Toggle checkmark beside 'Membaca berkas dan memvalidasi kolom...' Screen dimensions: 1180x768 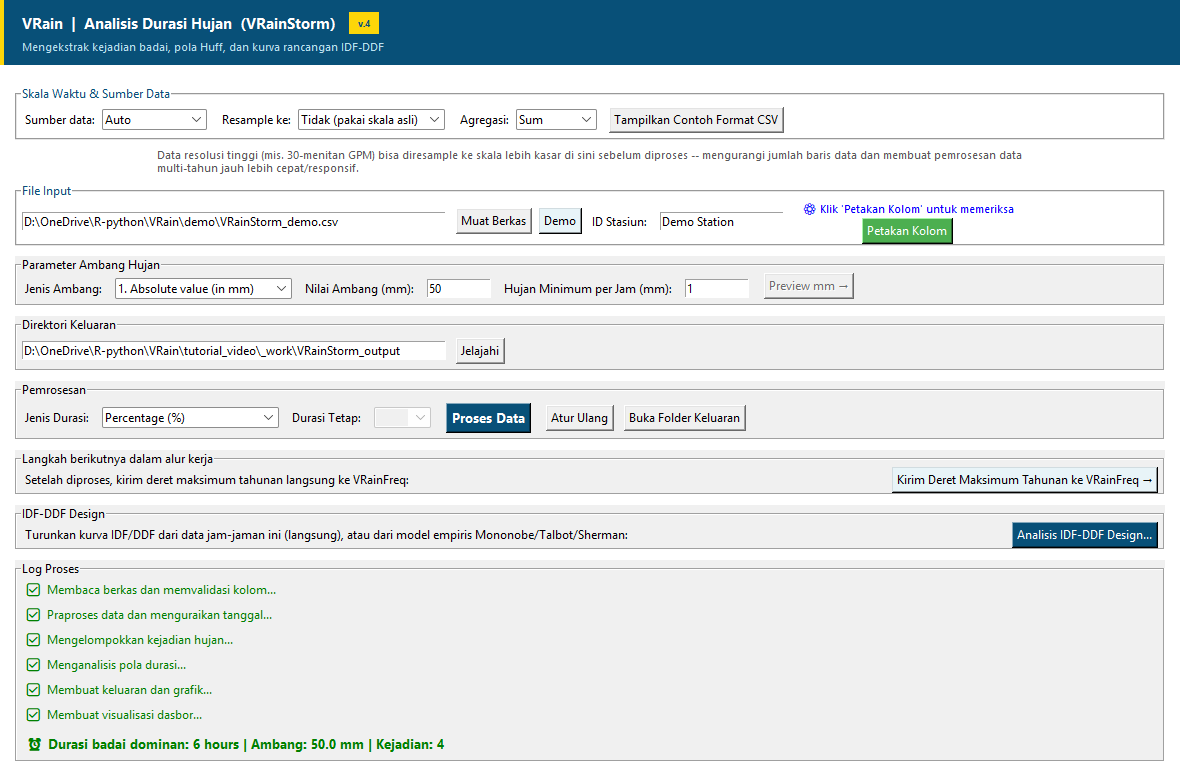coord(33,590)
